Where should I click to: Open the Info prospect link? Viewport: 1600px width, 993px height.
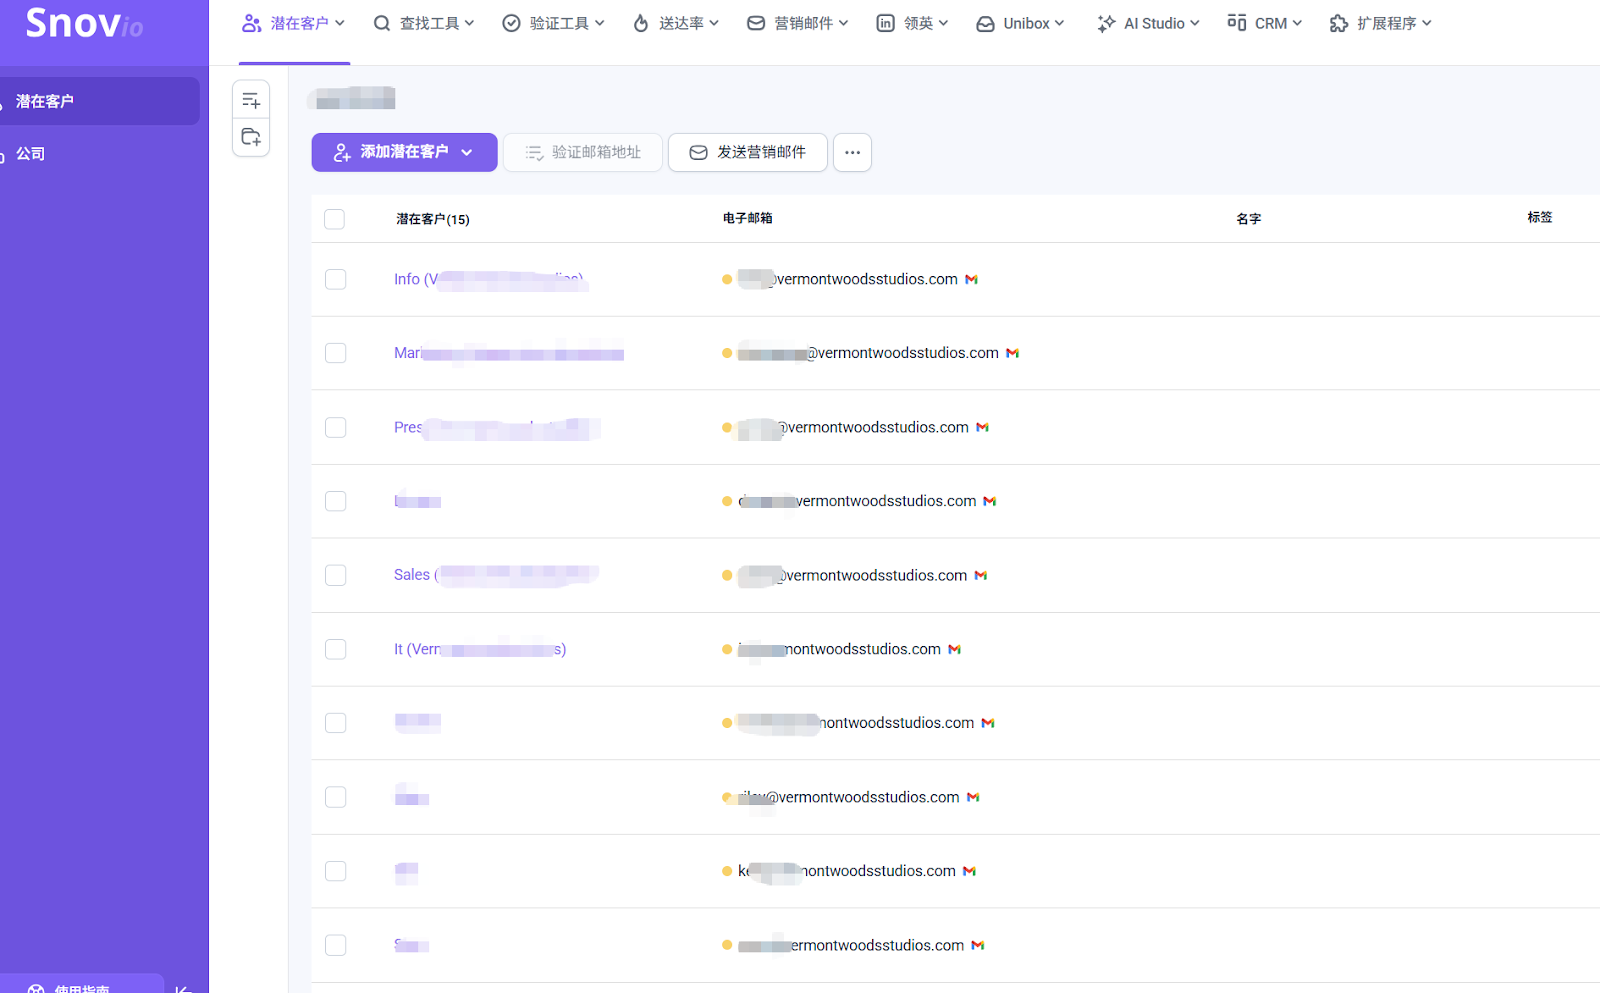coord(407,279)
